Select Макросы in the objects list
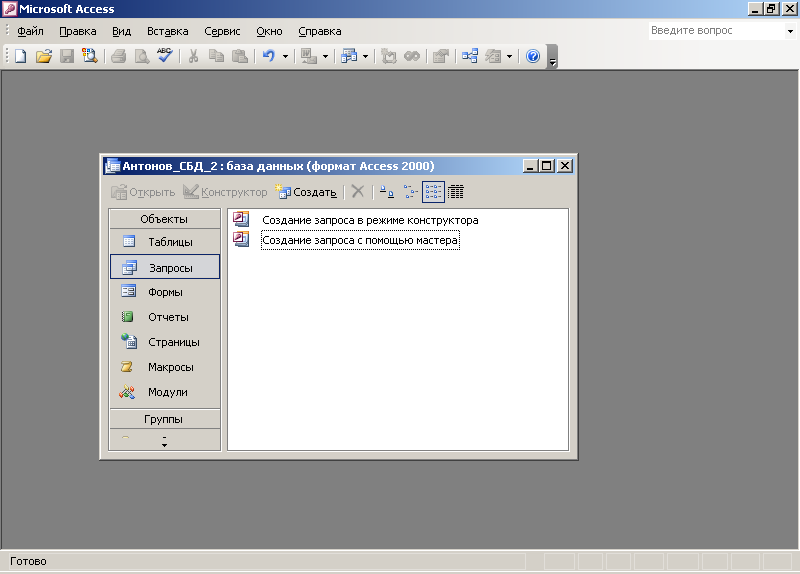The image size is (800, 574). tap(164, 367)
